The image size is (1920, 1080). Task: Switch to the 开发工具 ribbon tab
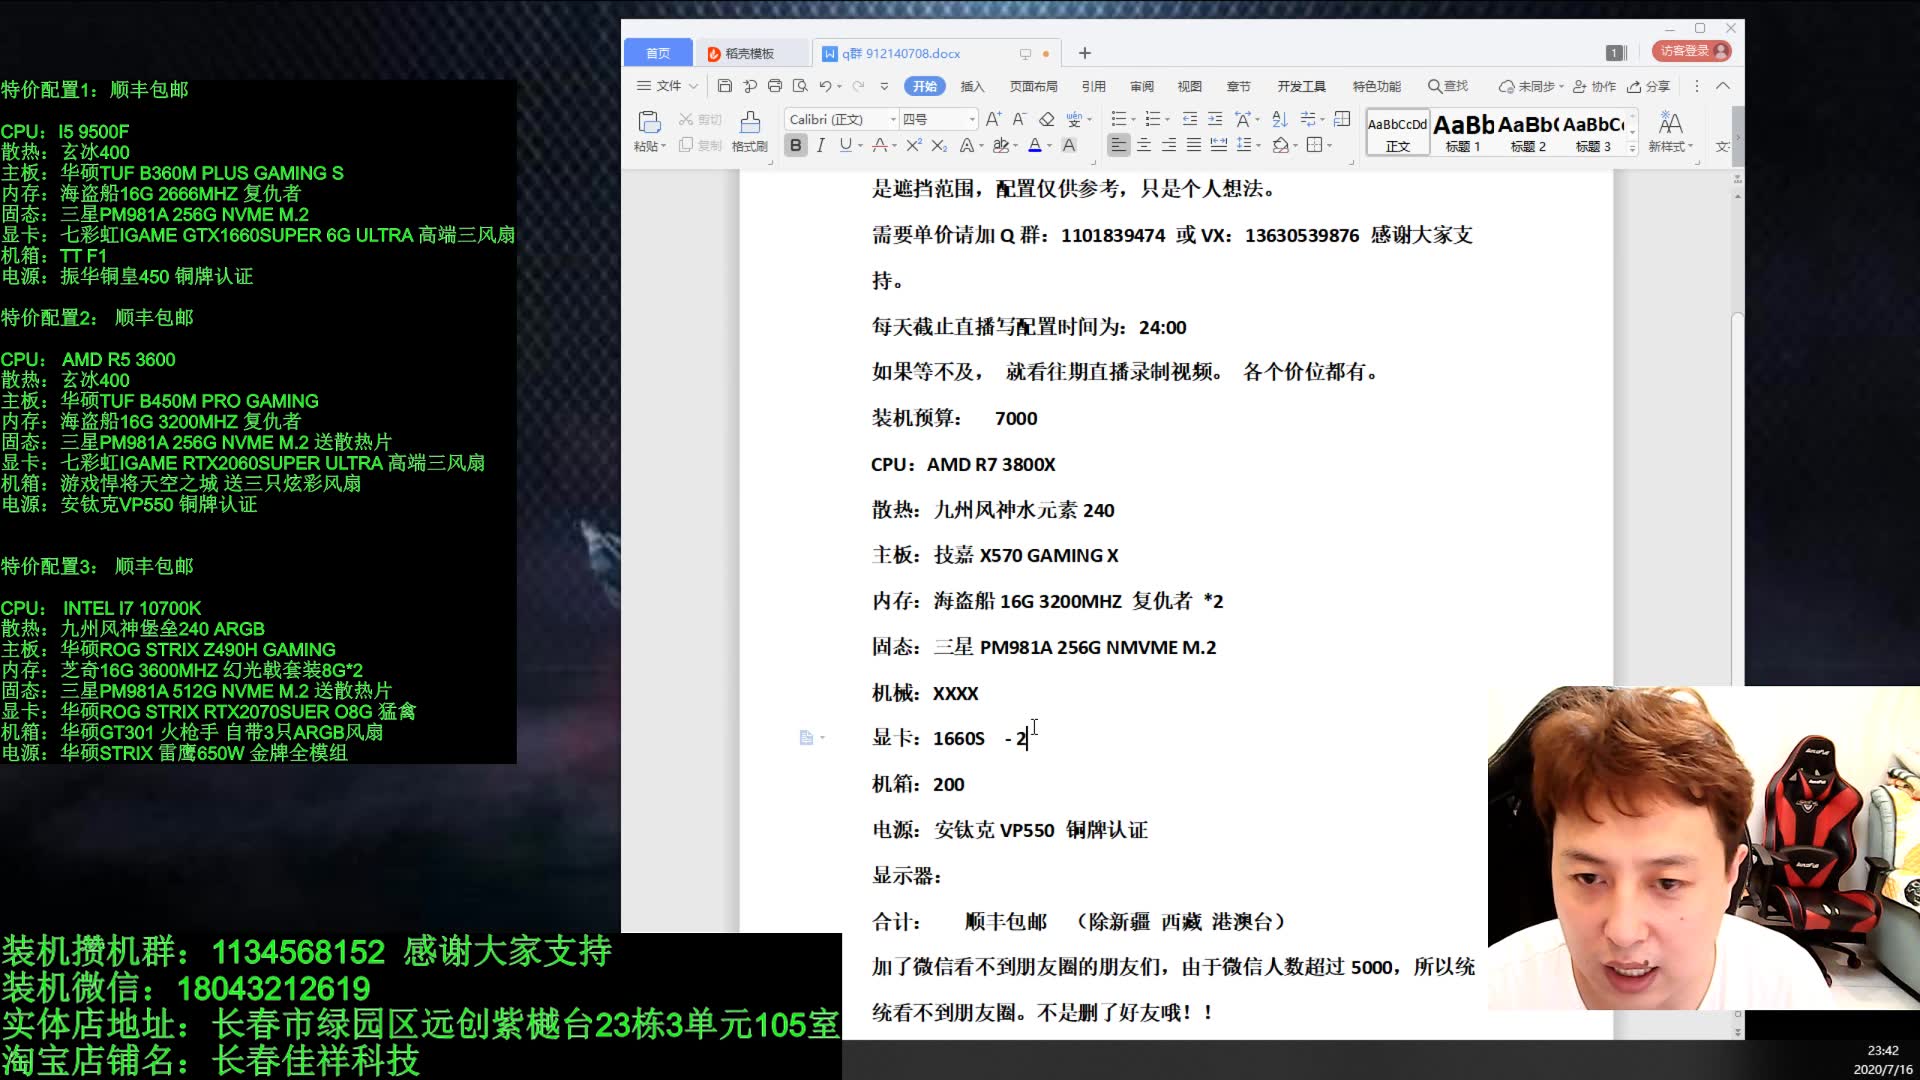click(x=1301, y=86)
